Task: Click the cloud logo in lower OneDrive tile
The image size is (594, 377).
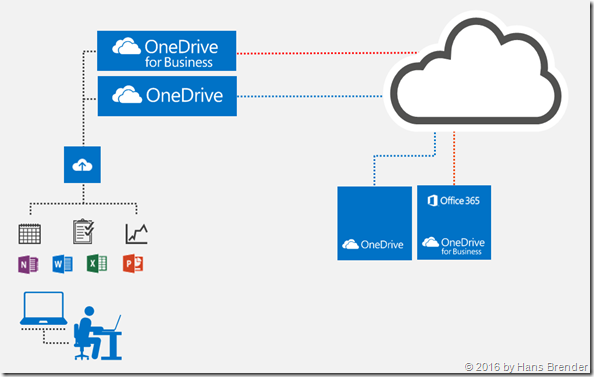Action: click(x=350, y=244)
